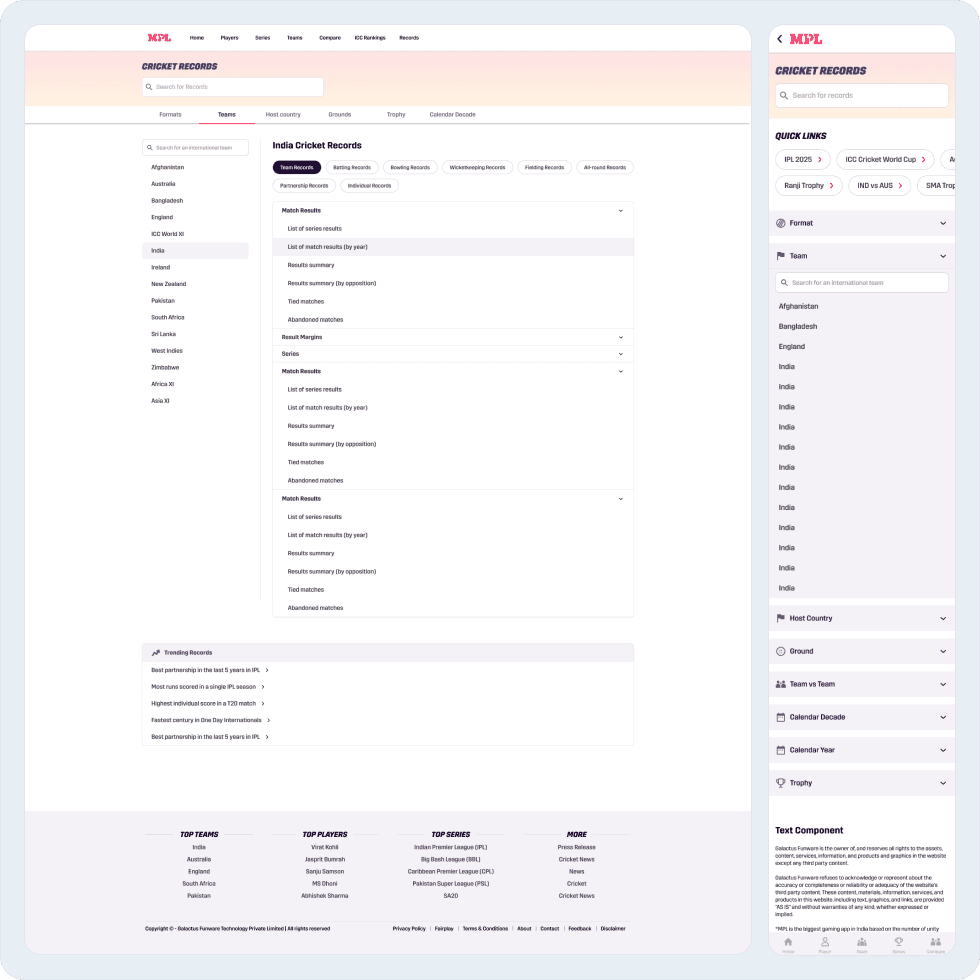Select the Partnership Records pill

click(x=304, y=186)
